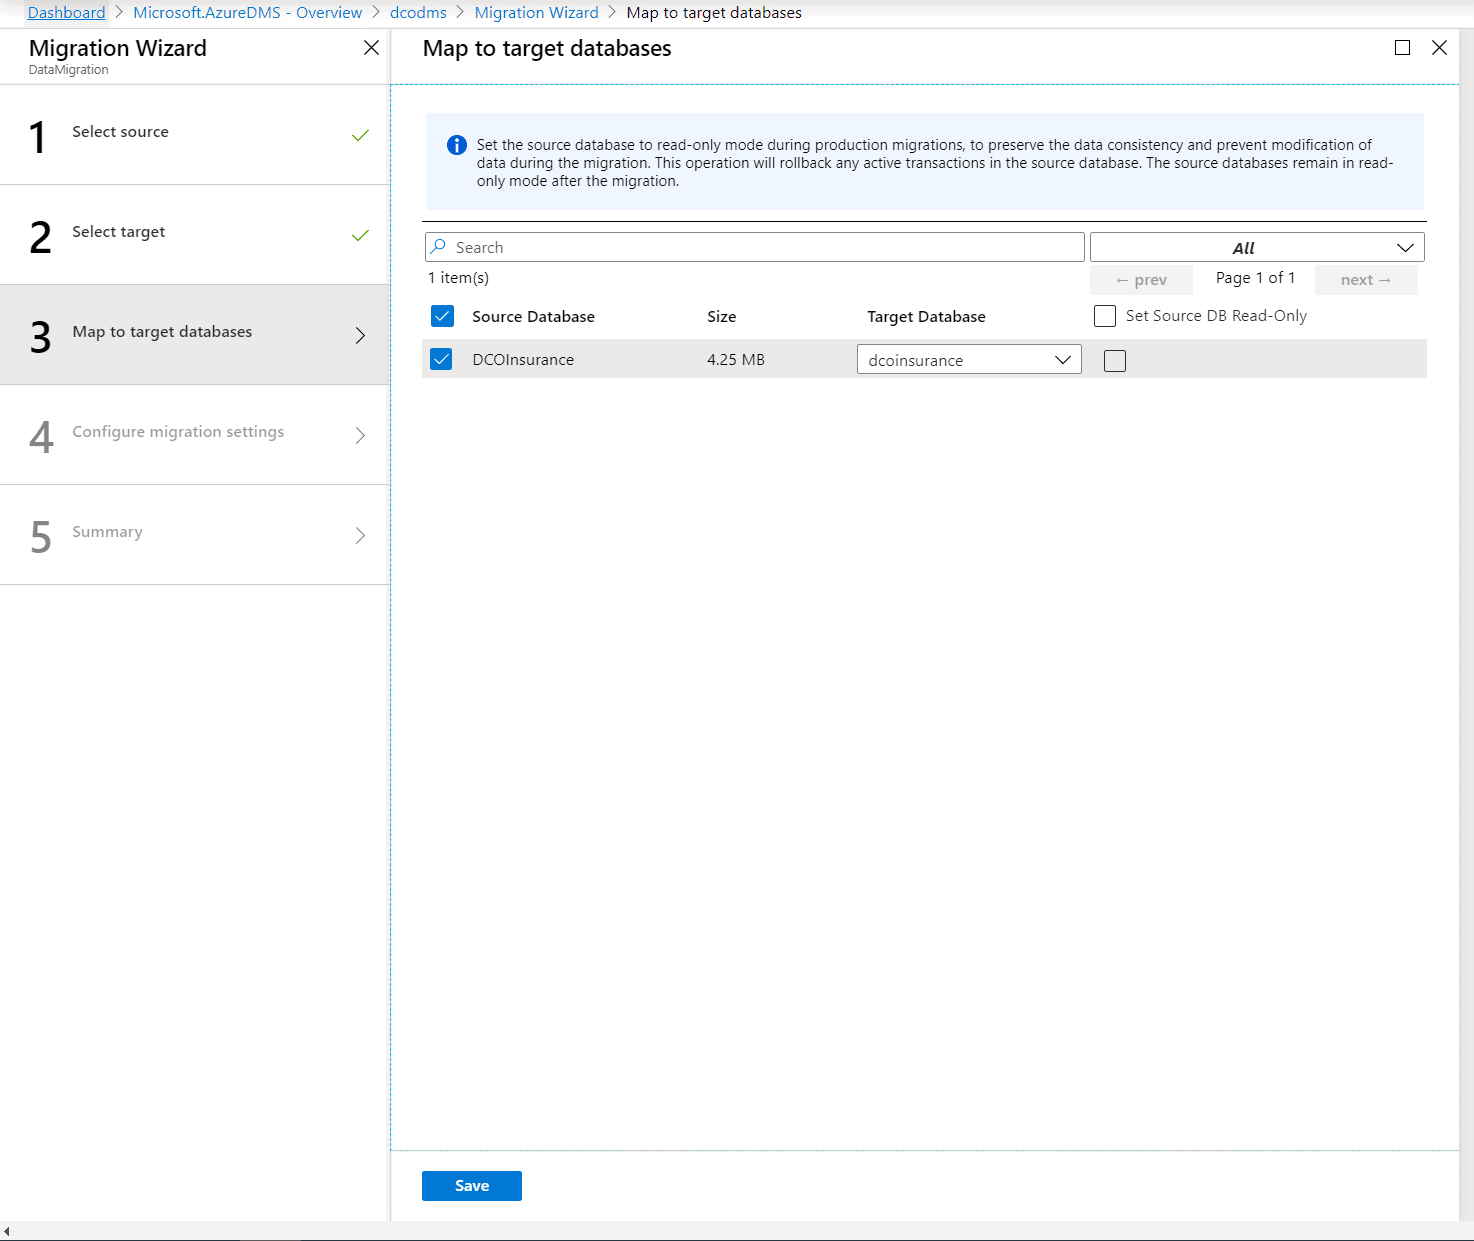
Task: Click the info icon in the notice banner
Action: (456, 144)
